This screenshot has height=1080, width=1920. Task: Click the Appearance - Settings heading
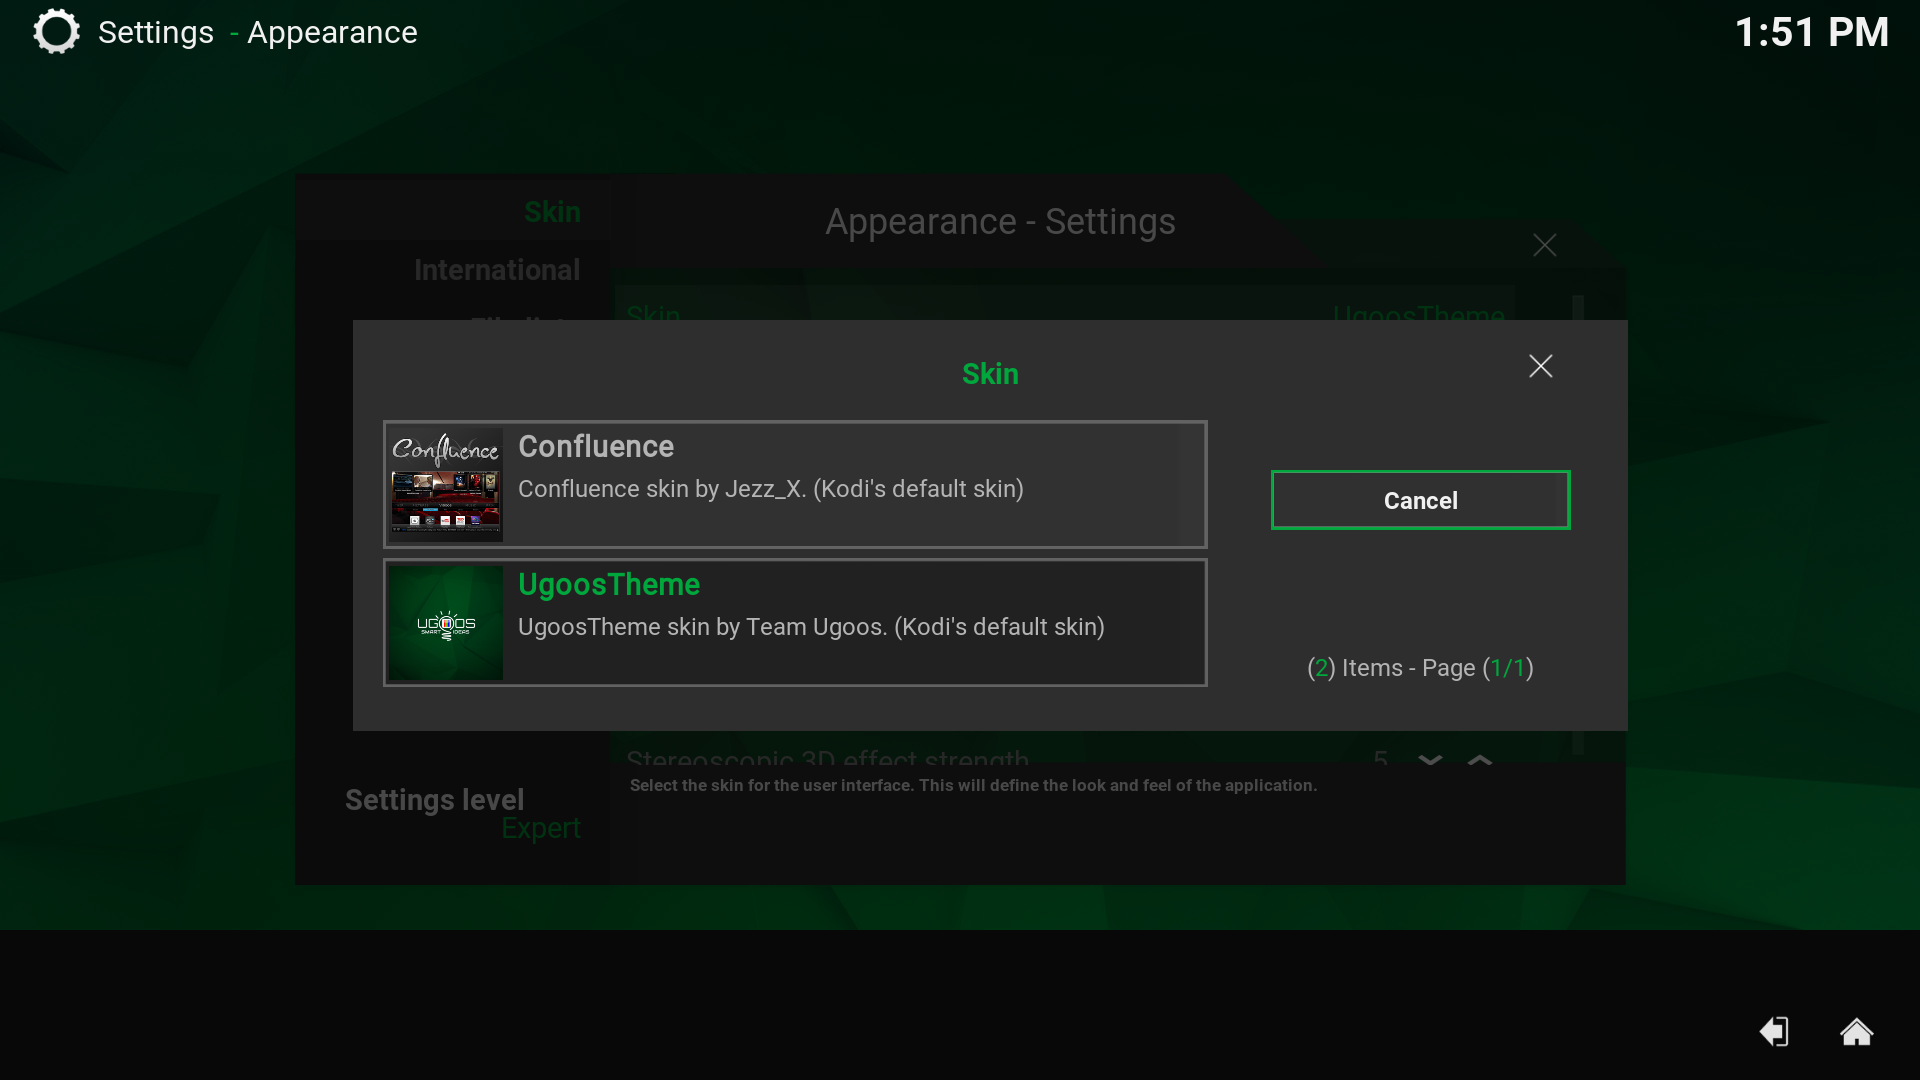1000,222
